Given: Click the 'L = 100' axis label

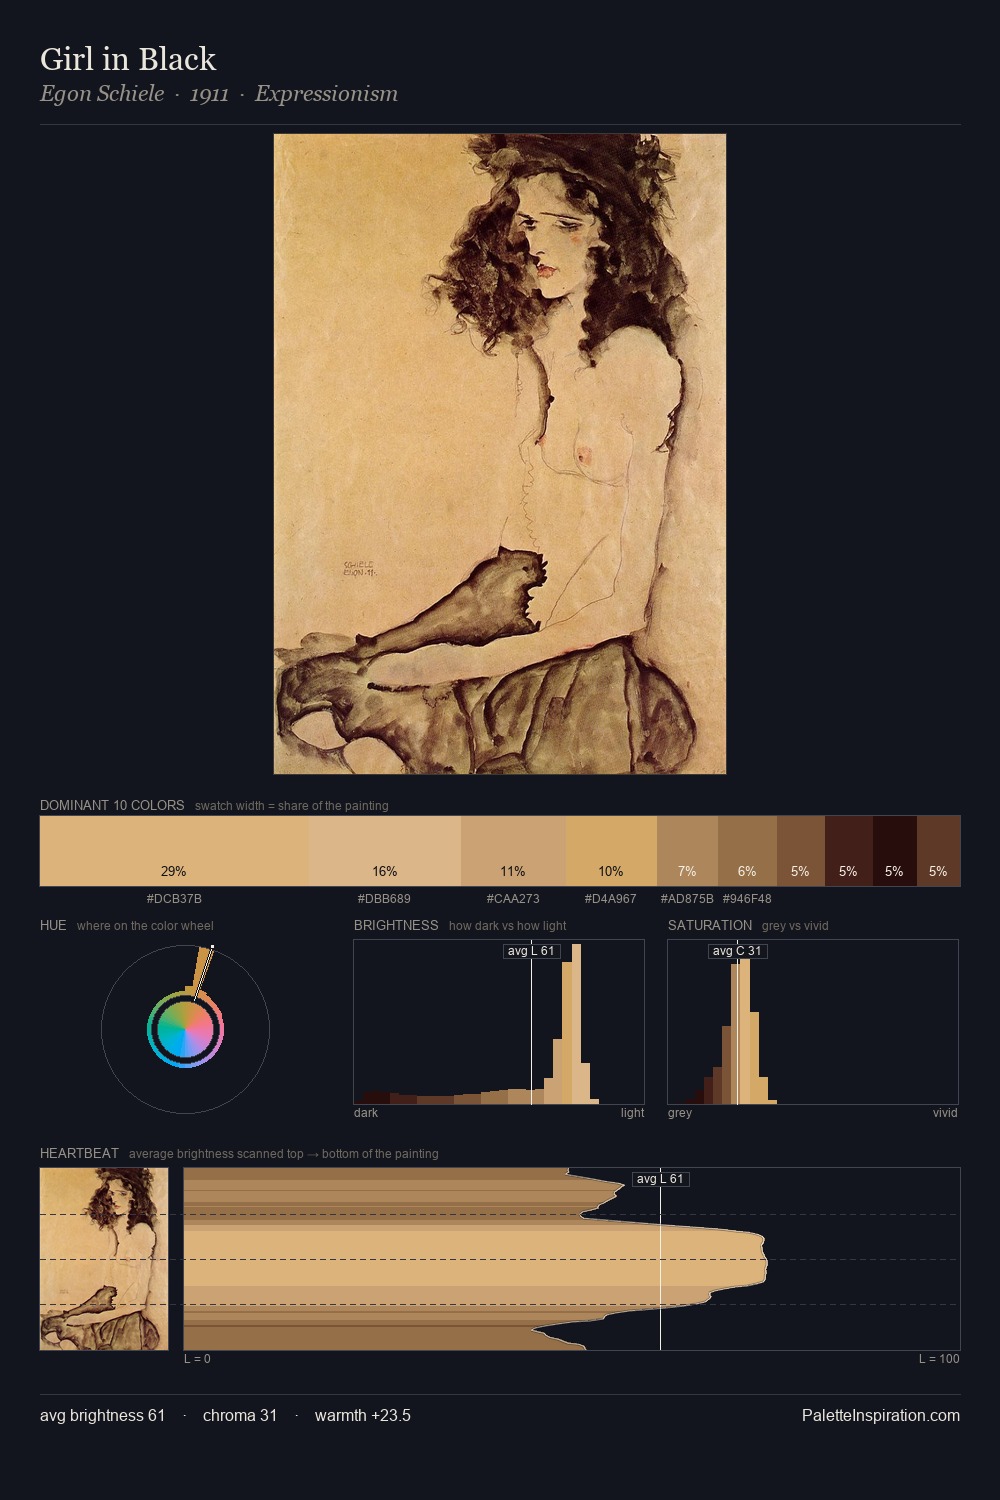Looking at the screenshot, I should (x=939, y=1359).
